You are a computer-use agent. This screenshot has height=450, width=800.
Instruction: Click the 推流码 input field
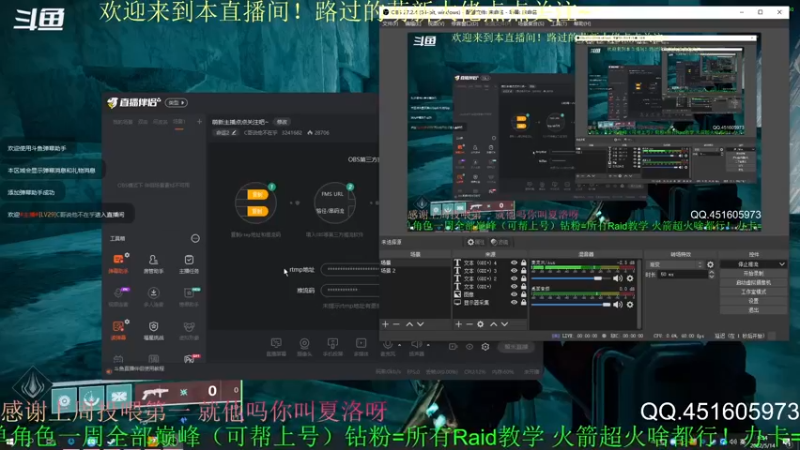coord(350,290)
